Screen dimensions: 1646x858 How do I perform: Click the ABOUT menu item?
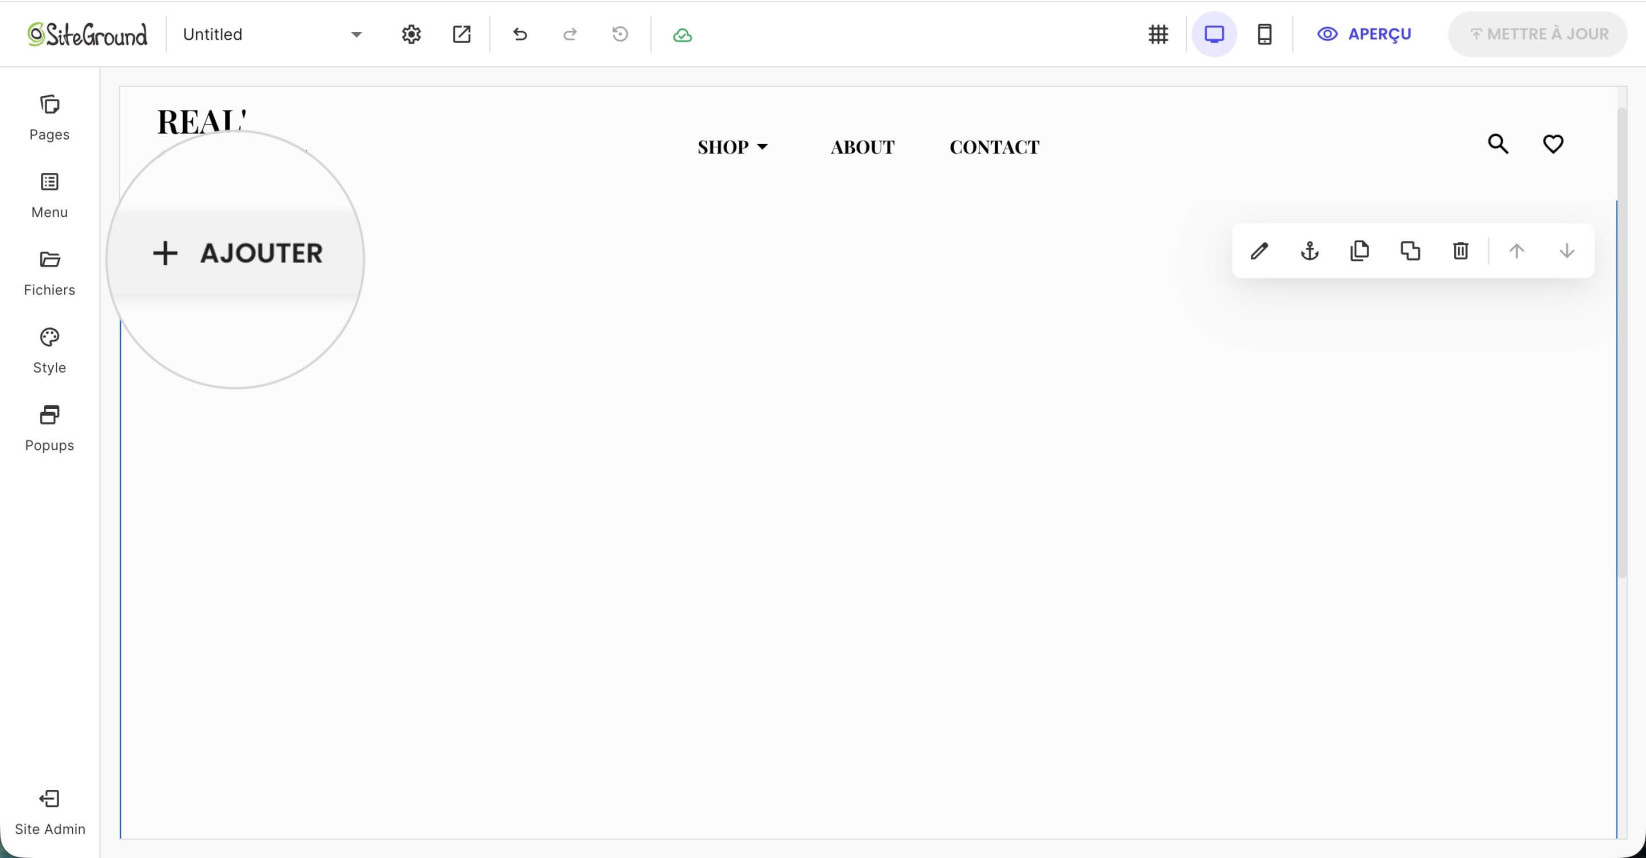tap(862, 147)
